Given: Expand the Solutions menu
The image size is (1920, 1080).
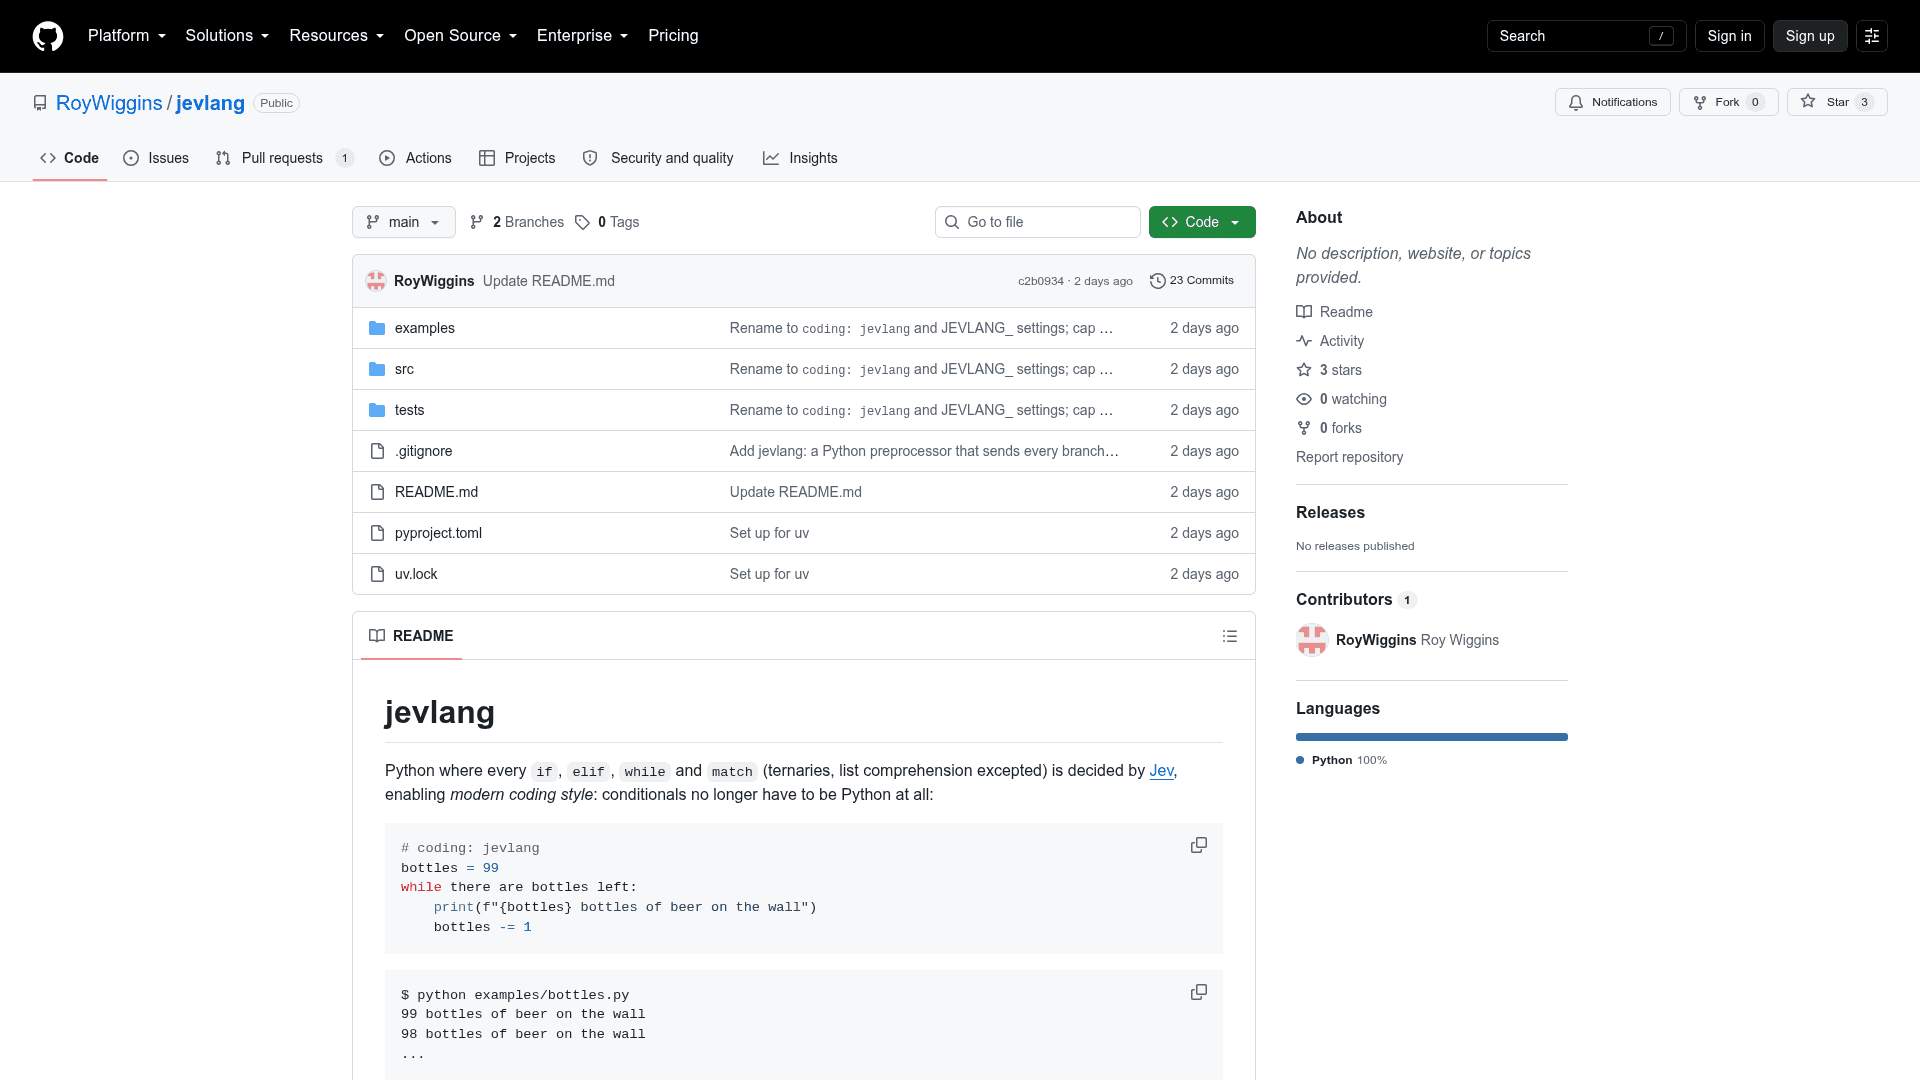Looking at the screenshot, I should click(227, 36).
